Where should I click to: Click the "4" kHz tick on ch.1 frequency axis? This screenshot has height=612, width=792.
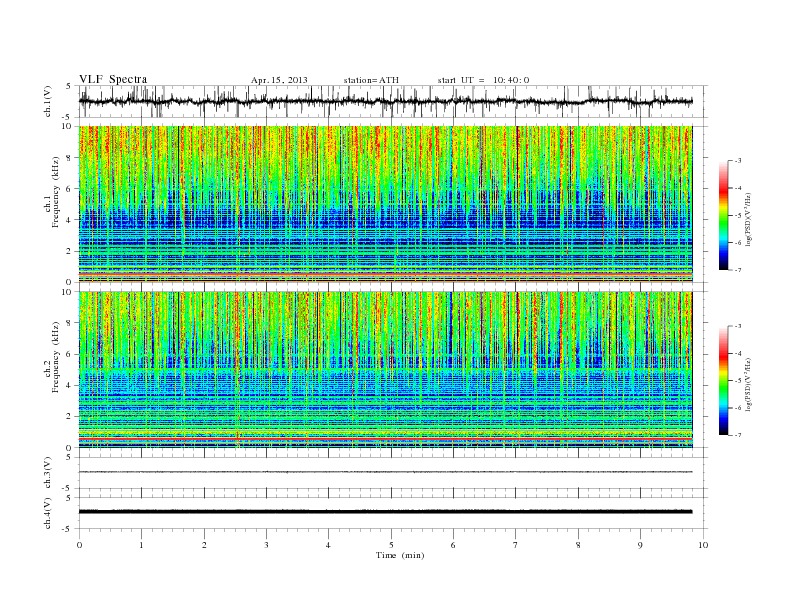(69, 220)
